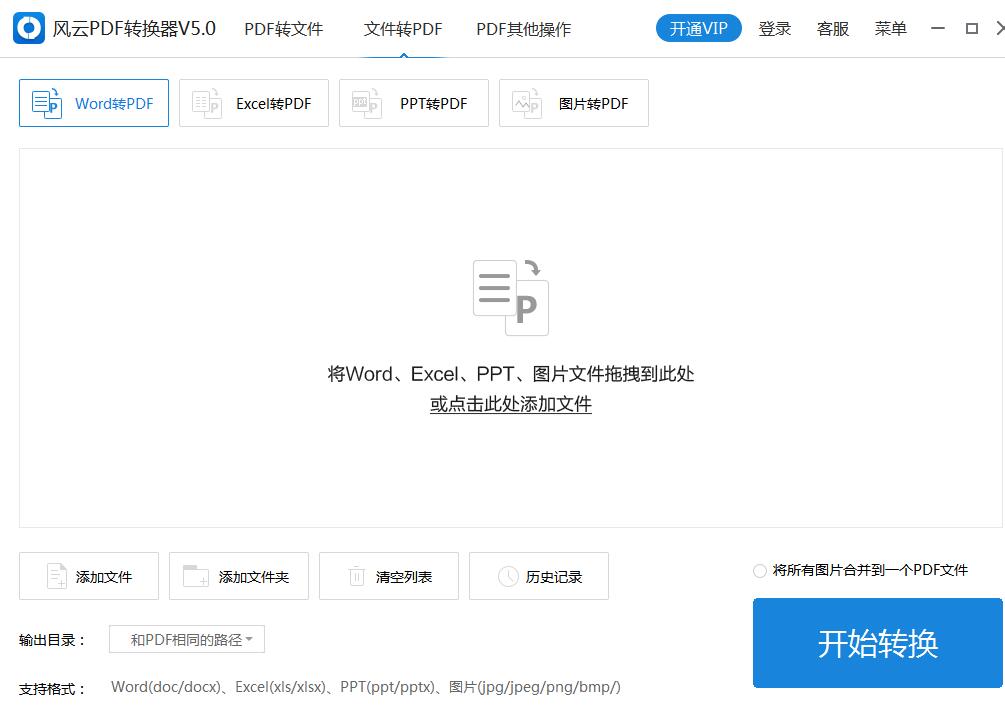Select the 图片转PDF conversion icon
The width and height of the screenshot is (1005, 708).
click(526, 102)
